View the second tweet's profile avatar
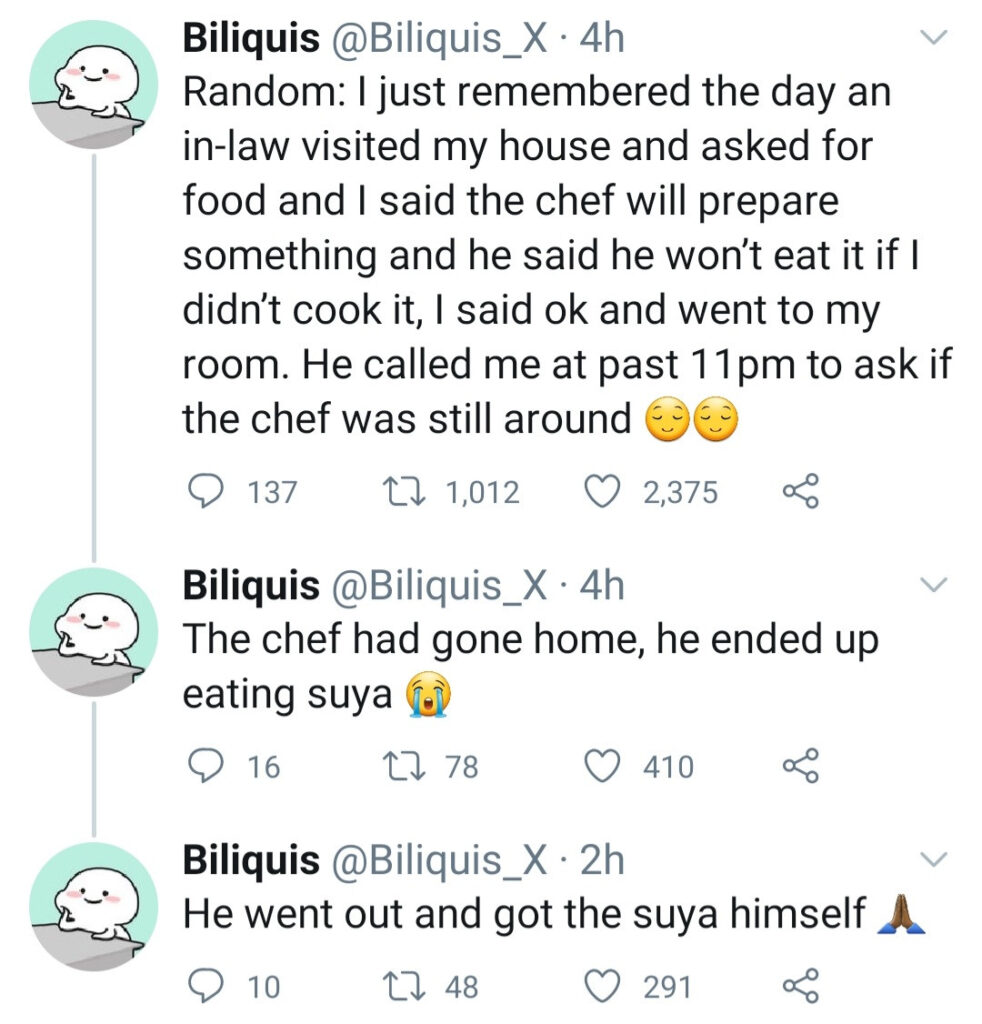 point(93,632)
